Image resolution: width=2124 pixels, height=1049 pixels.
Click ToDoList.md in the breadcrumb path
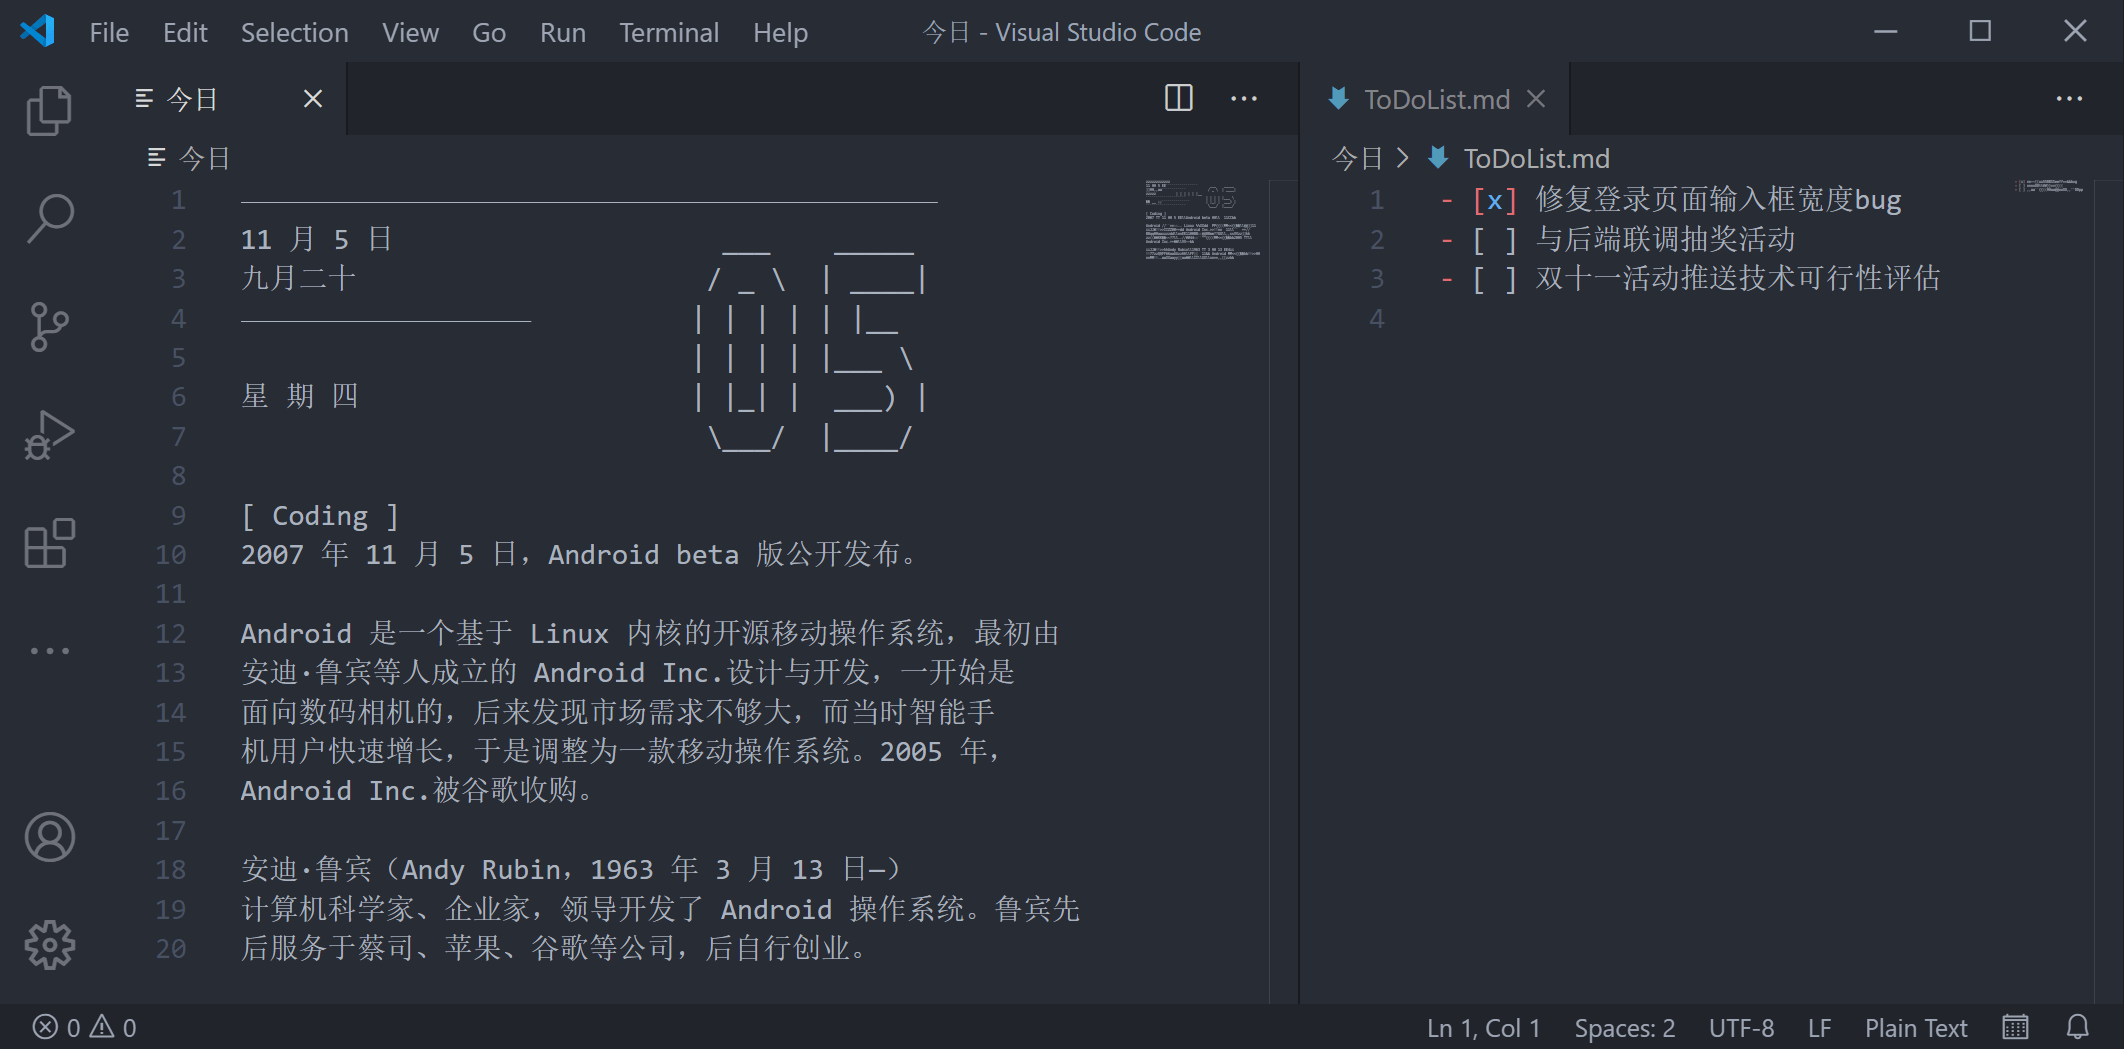(1537, 158)
